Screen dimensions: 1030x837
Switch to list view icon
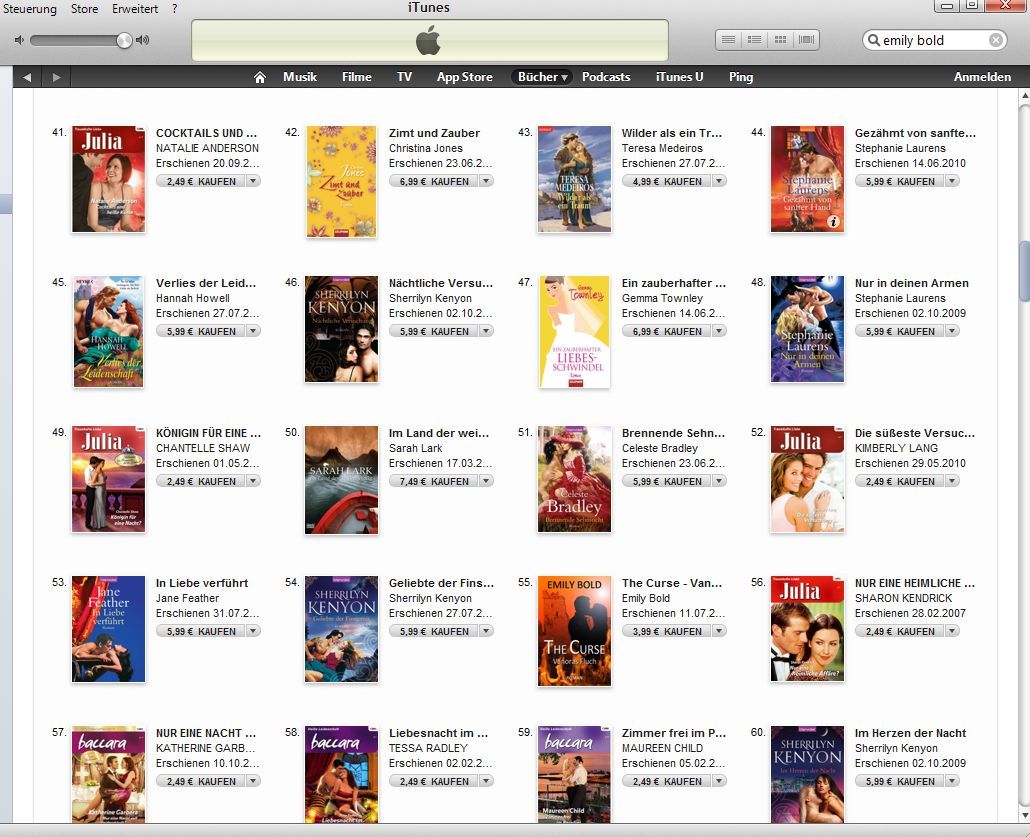point(728,40)
